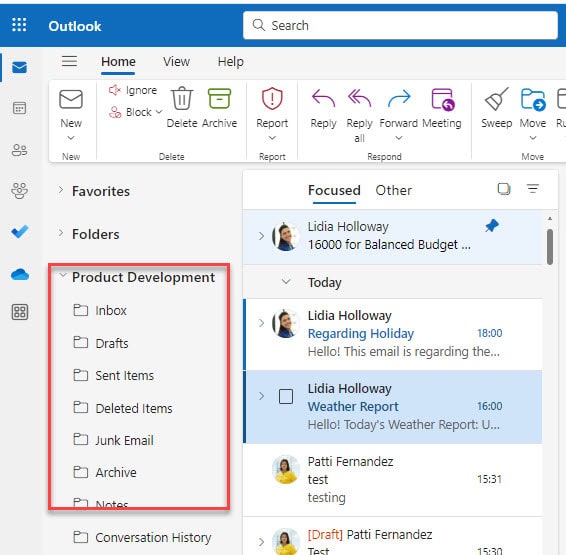566x555 pixels.
Task: Click the message list scrollbar thumb
Action: [550, 247]
